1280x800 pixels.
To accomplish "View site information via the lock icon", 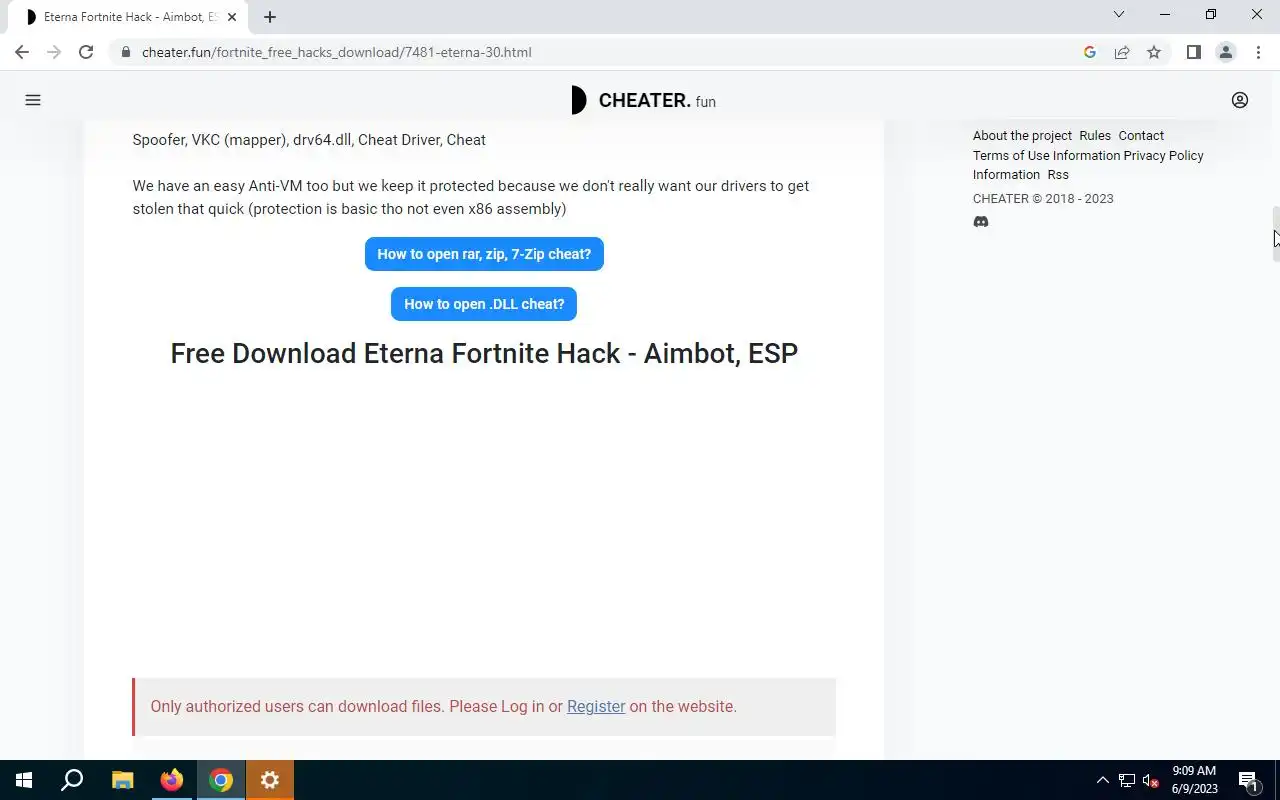I will 125,52.
